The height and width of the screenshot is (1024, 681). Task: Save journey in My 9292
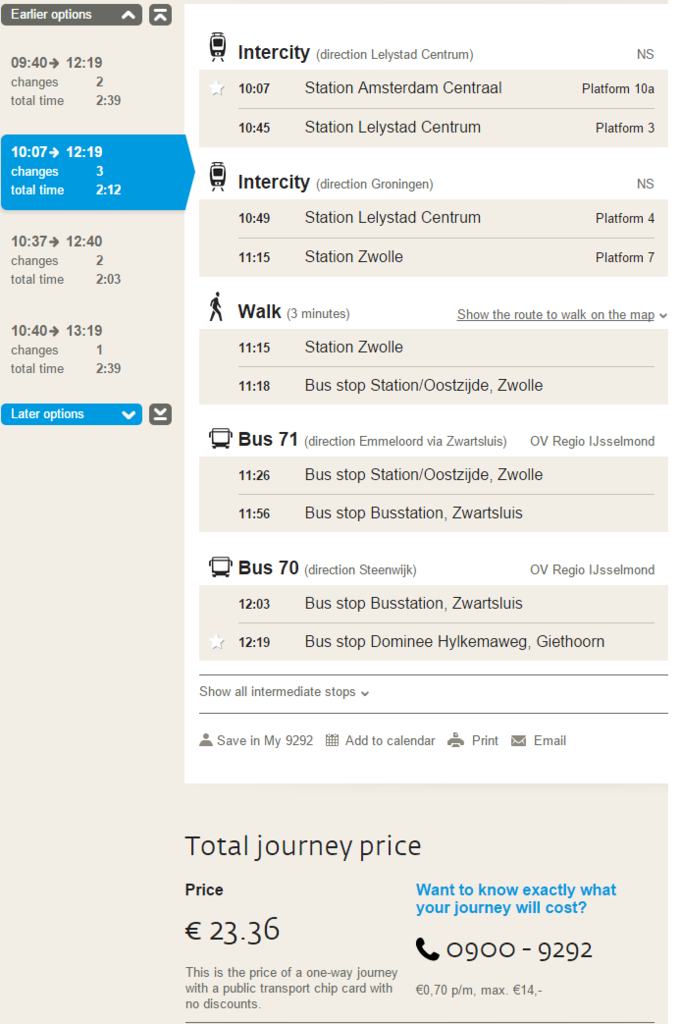point(256,741)
